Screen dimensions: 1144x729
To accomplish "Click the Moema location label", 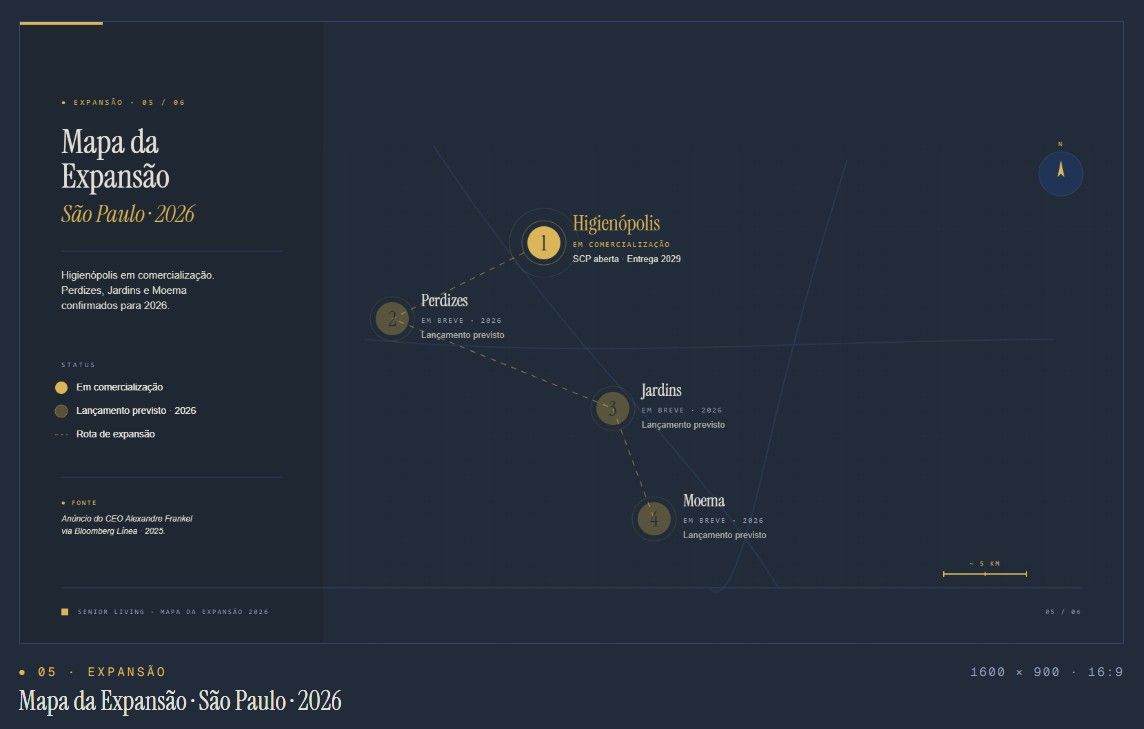I will pyautogui.click(x=703, y=501).
